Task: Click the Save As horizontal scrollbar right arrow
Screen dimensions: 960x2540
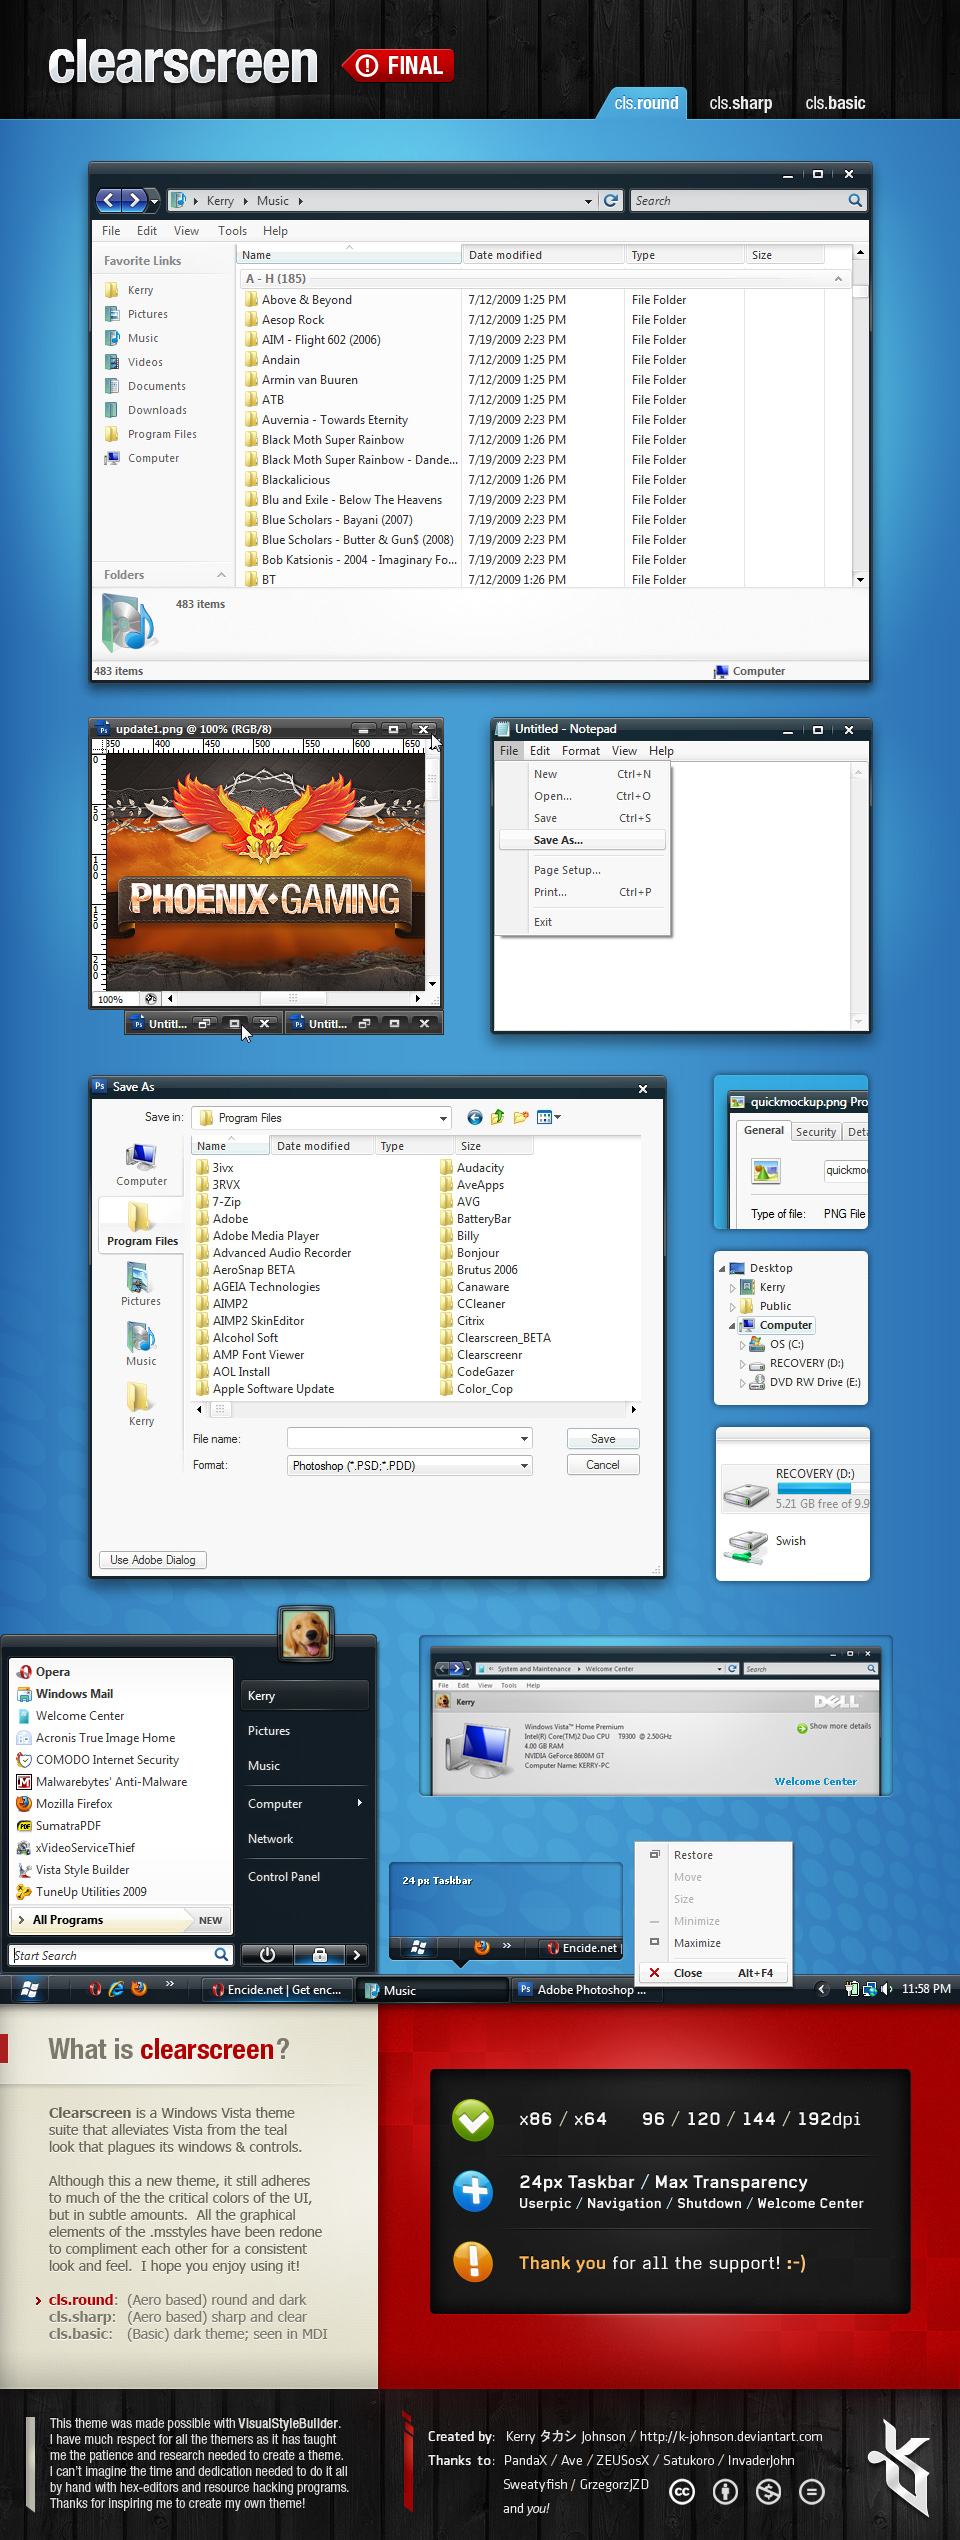Action: click(x=633, y=1409)
